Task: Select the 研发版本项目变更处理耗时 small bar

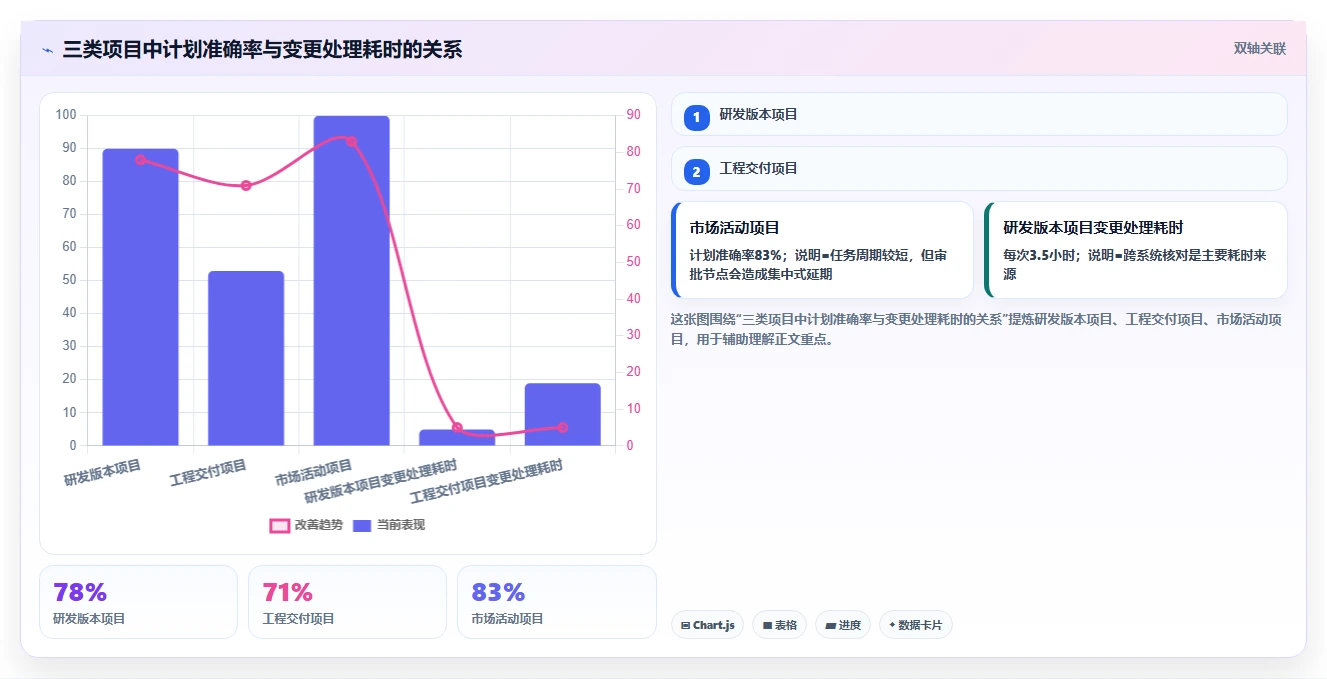Action: [x=457, y=437]
